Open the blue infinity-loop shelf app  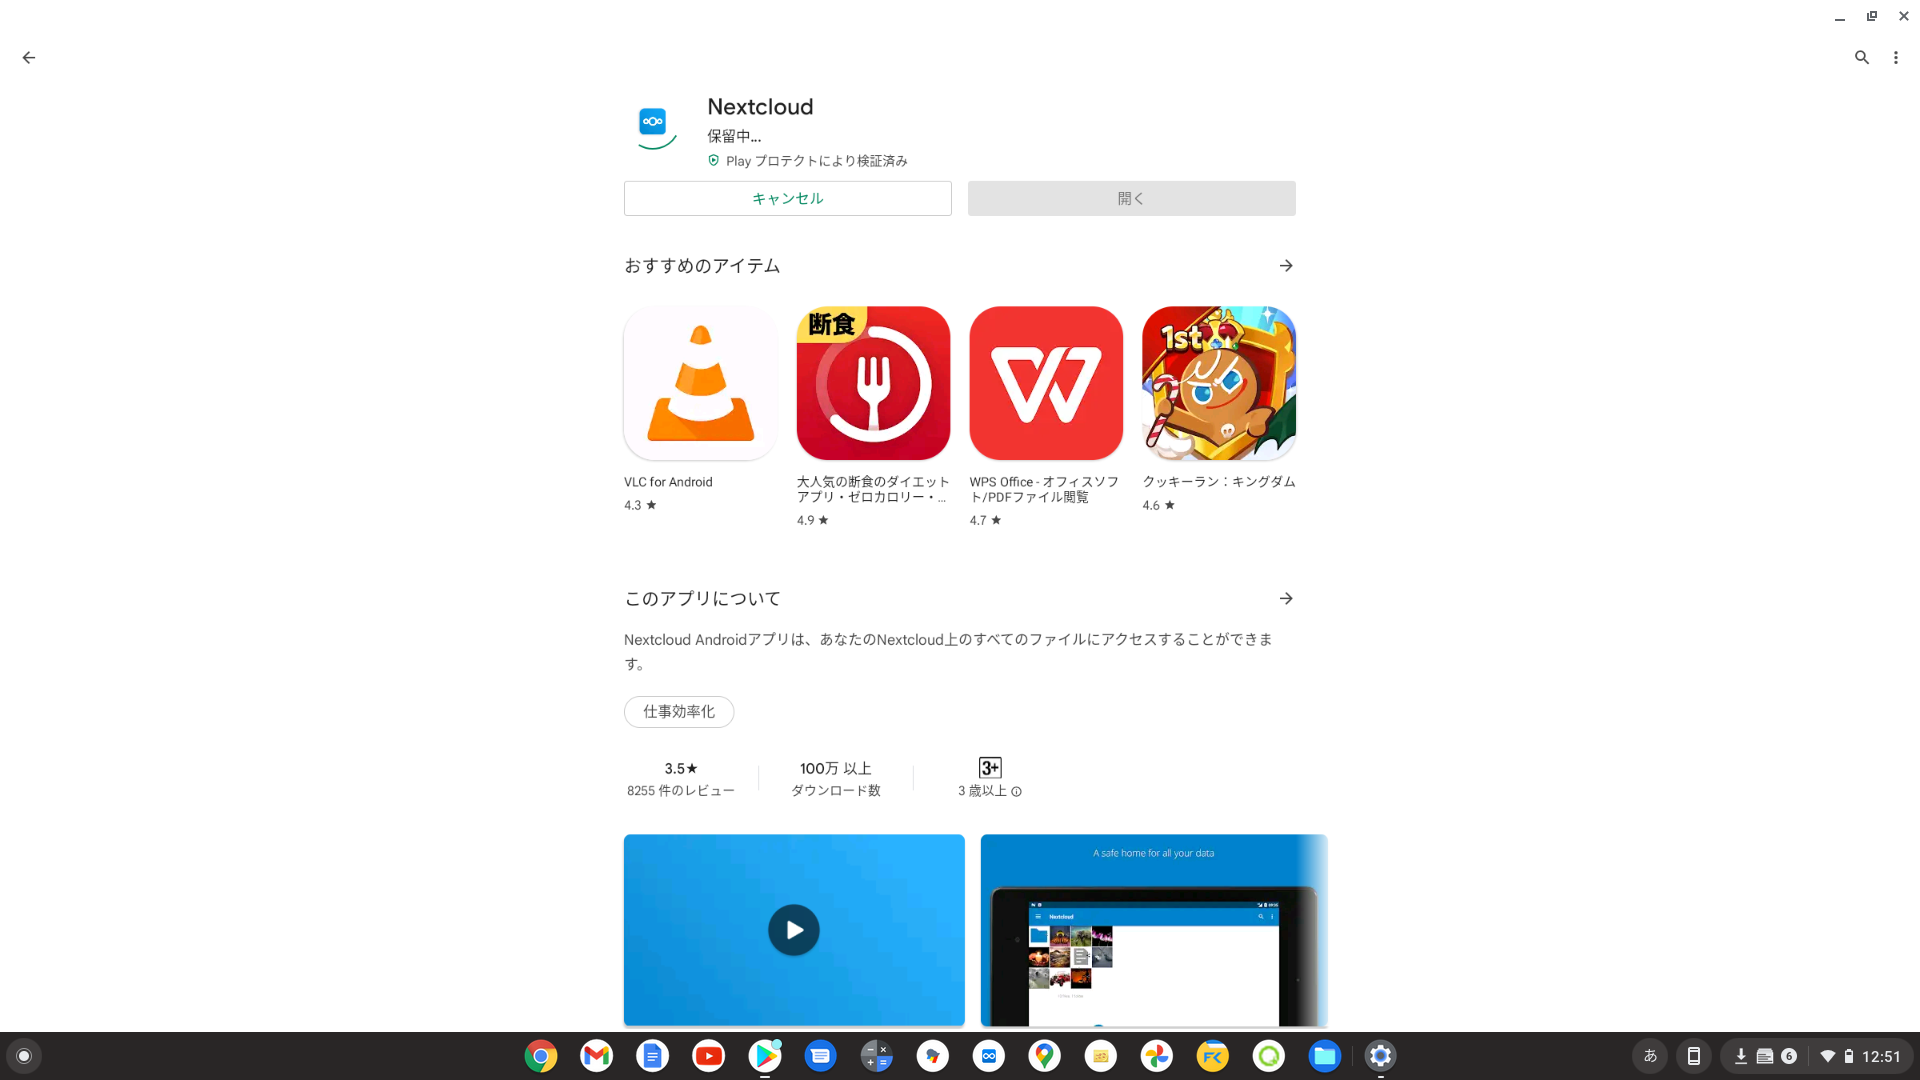pos(989,1056)
